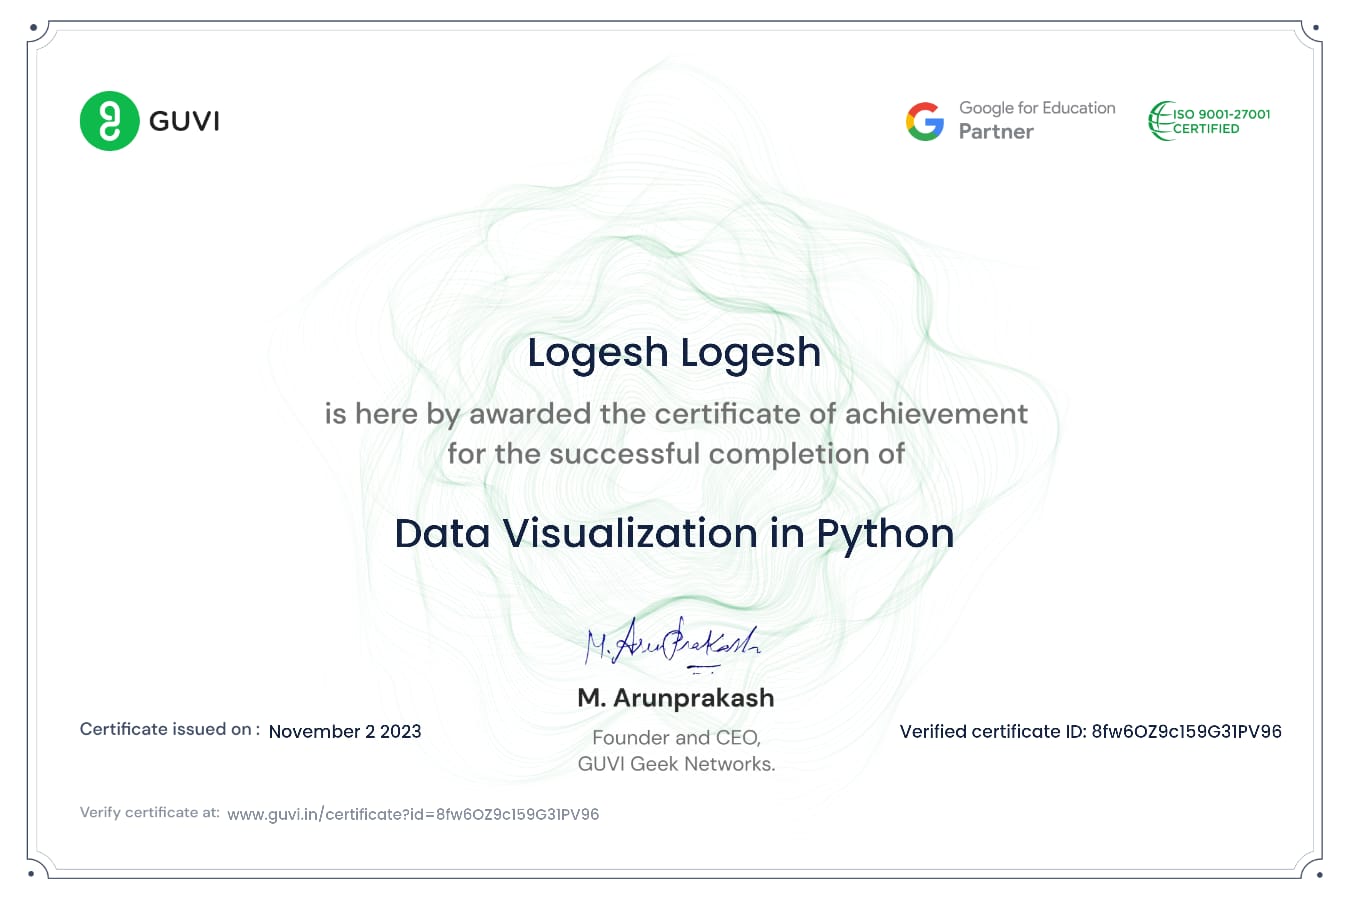1350x900 pixels.
Task: Click the 'Verify certificate at:' label
Action: 150,812
